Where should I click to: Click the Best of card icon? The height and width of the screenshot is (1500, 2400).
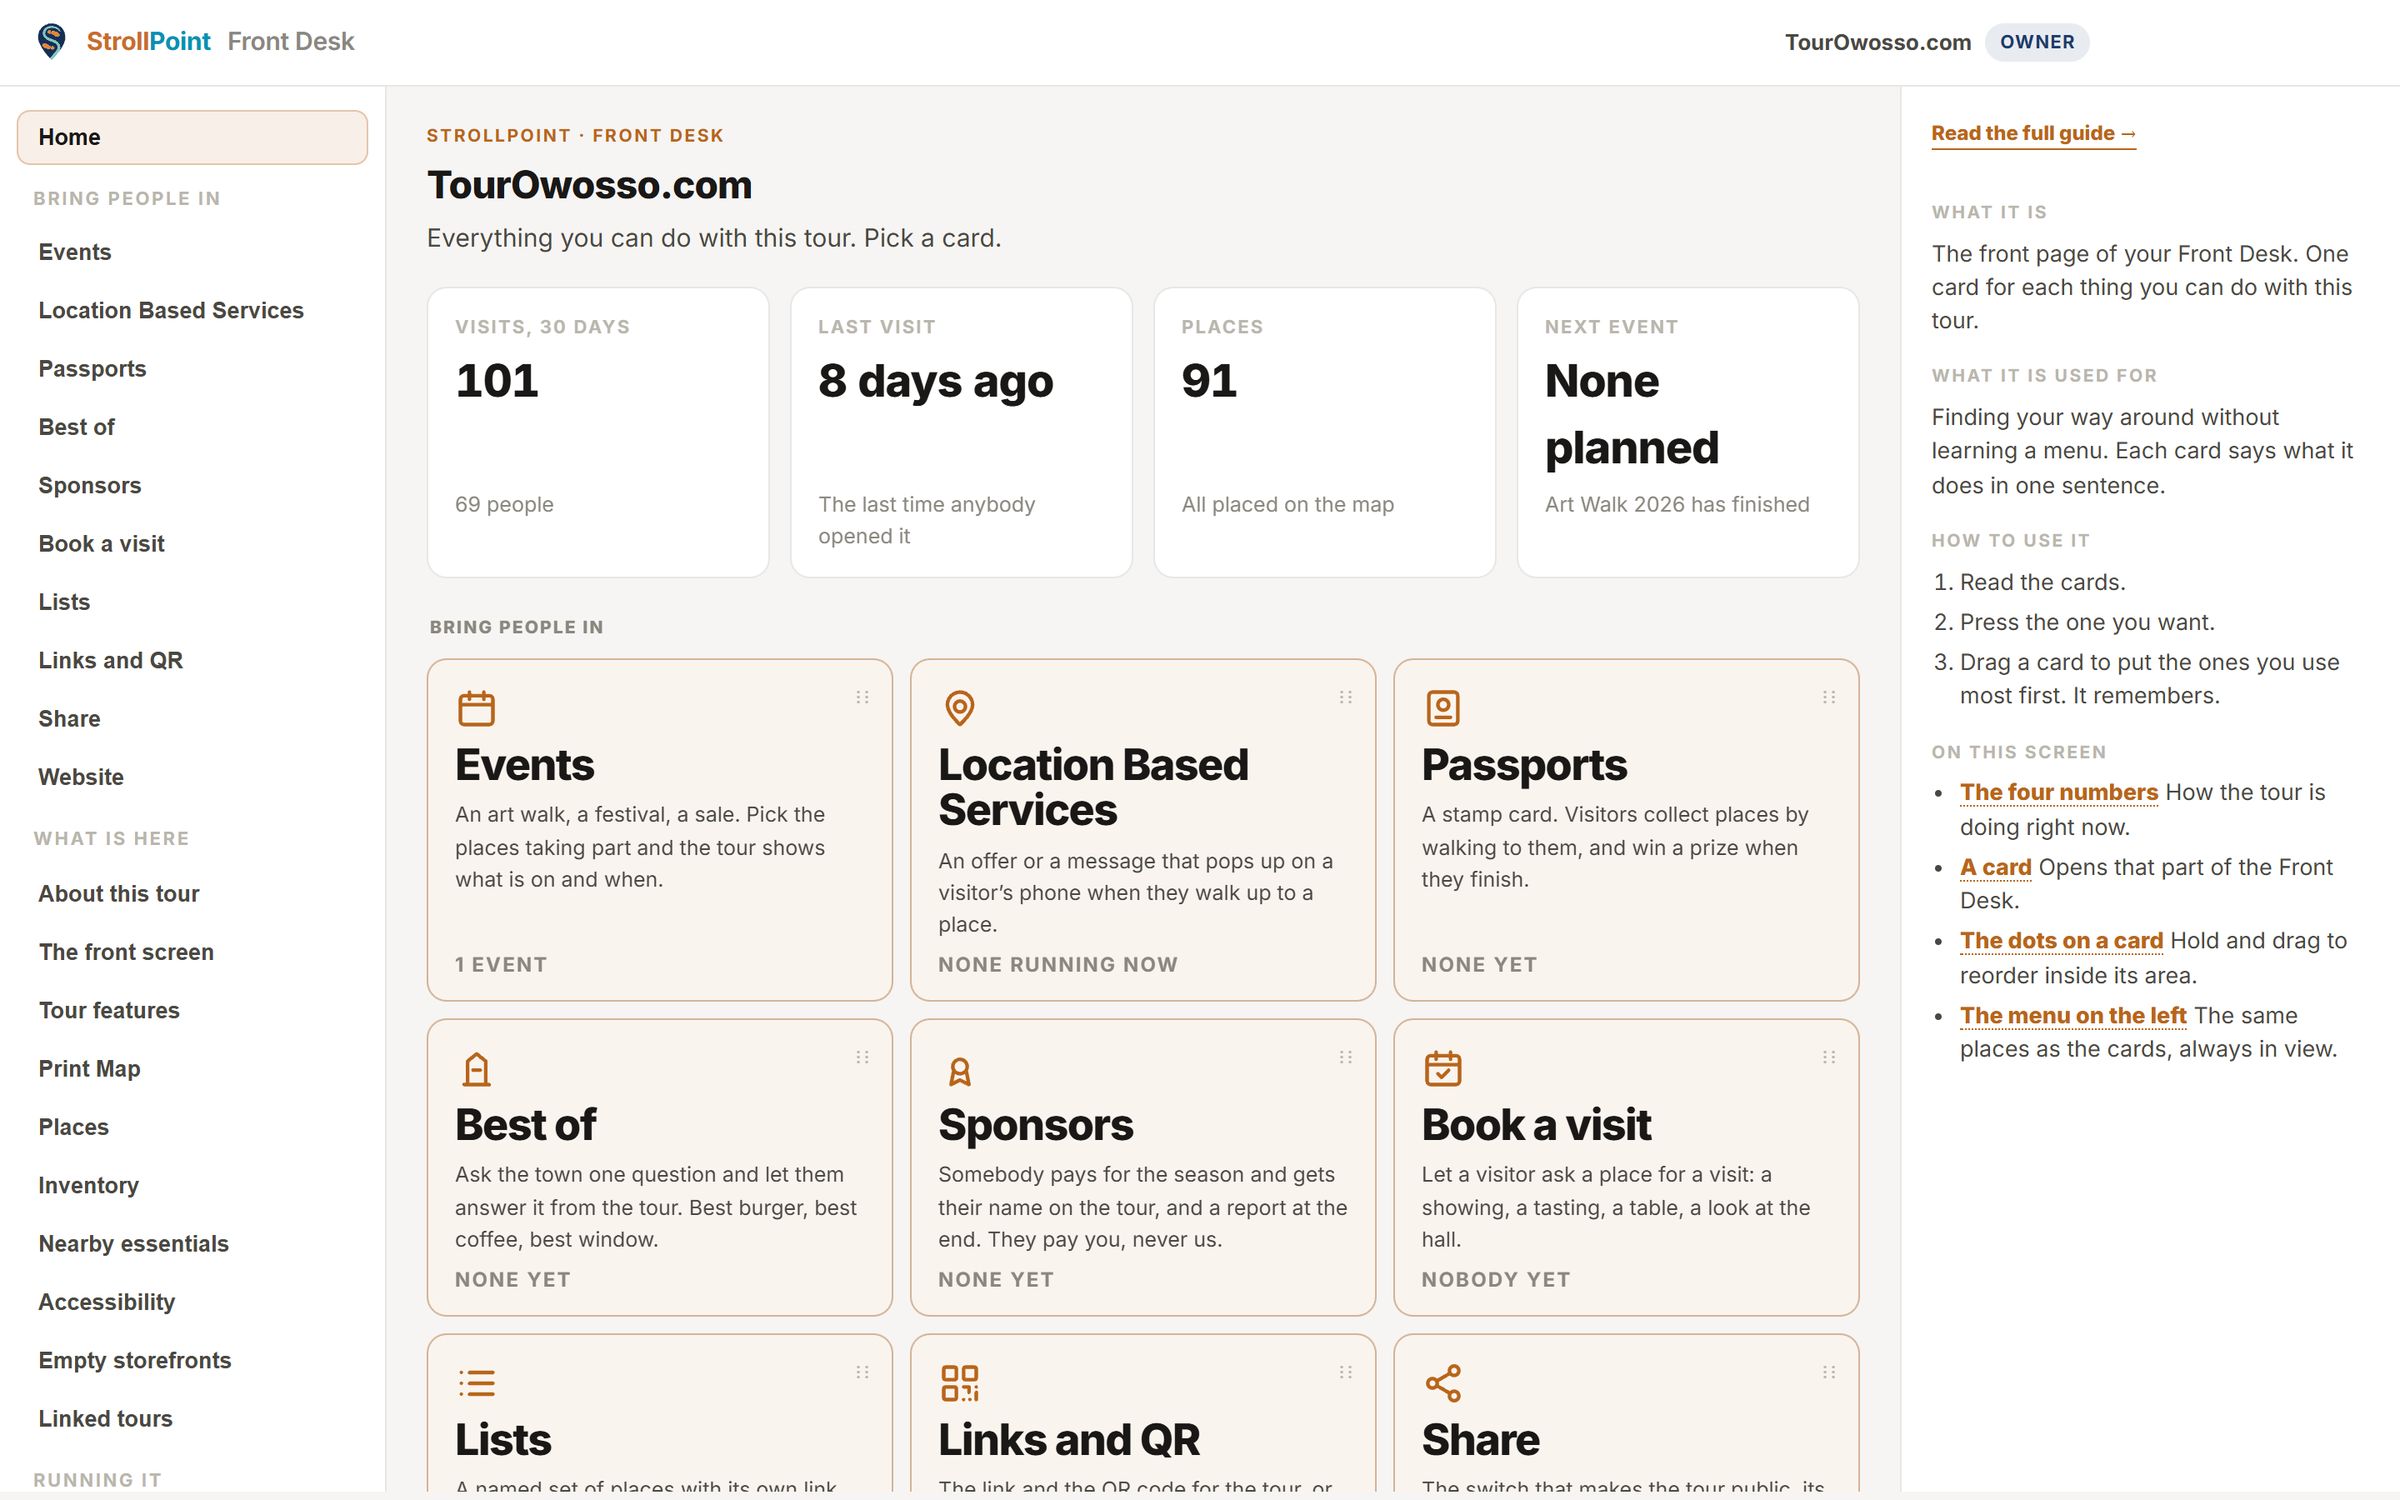[476, 1069]
